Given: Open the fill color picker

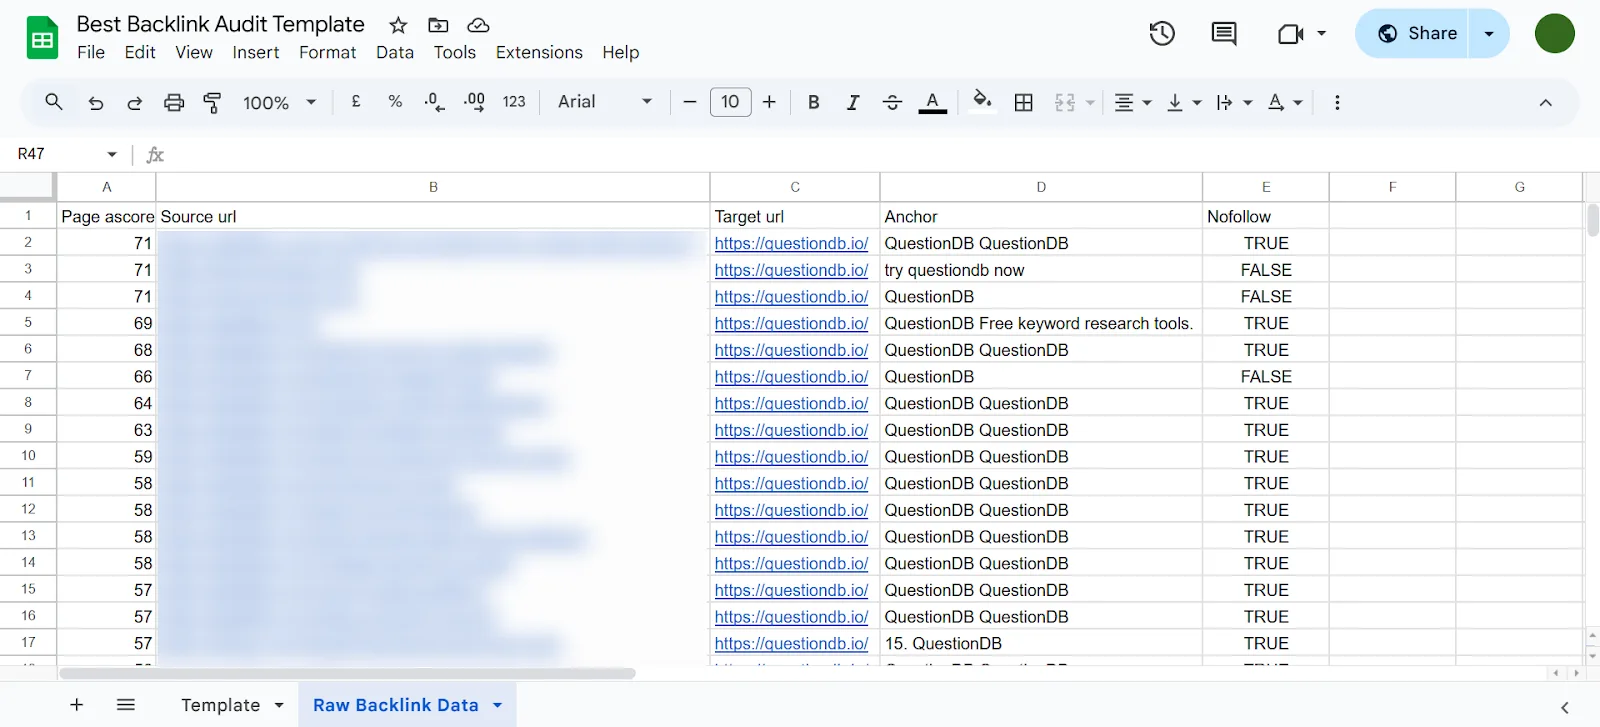Looking at the screenshot, I should click(982, 101).
